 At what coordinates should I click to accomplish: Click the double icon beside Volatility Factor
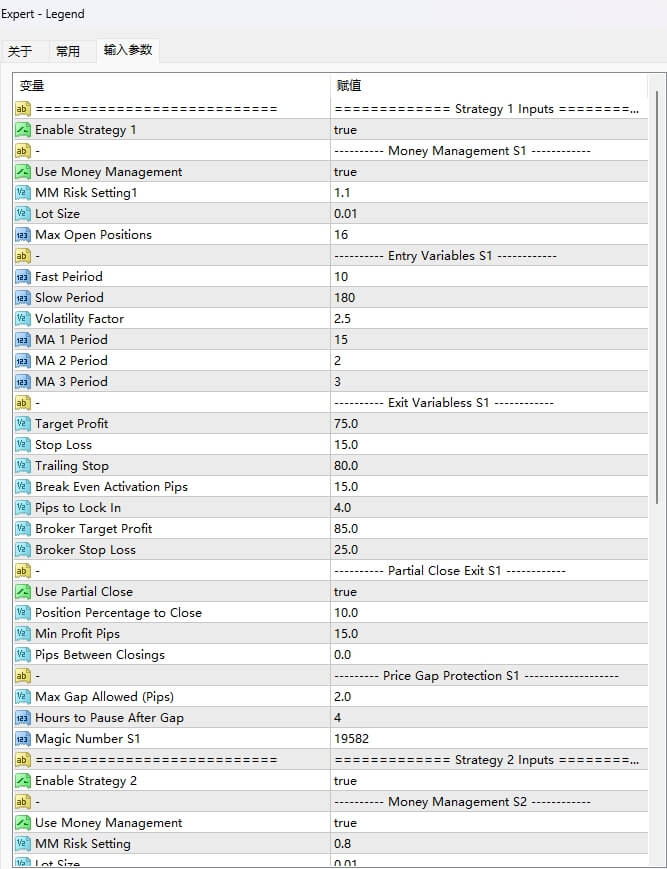(23, 319)
